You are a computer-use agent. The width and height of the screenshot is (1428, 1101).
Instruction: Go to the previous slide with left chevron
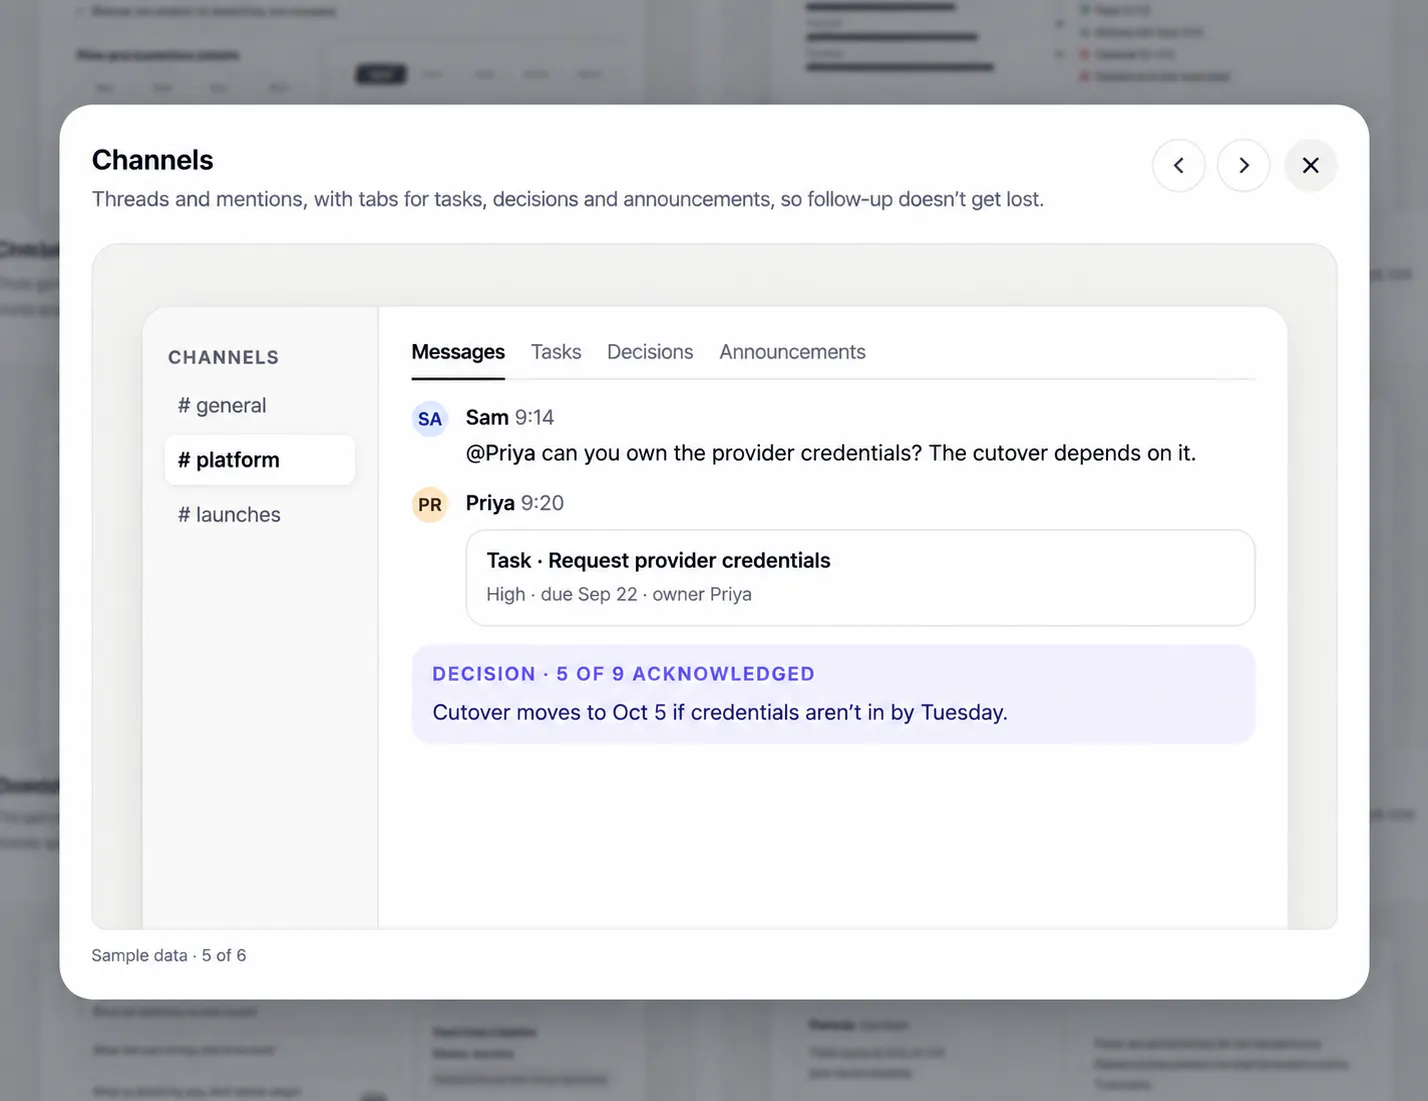click(1179, 165)
